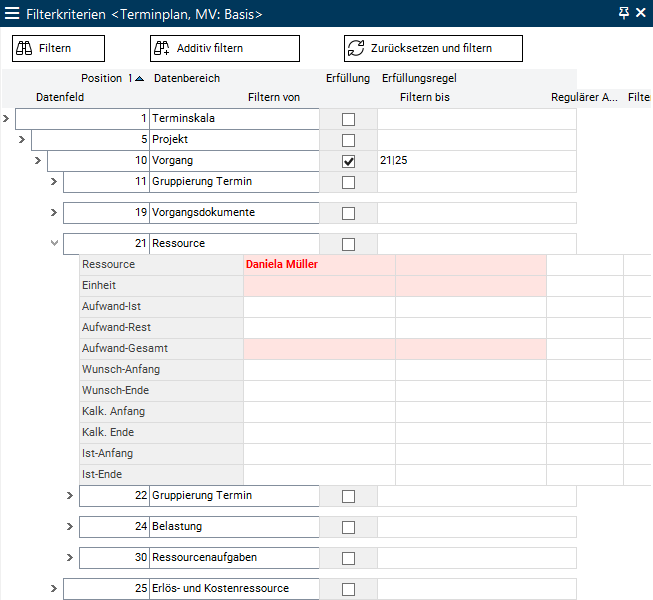Image resolution: width=653 pixels, height=600 pixels.
Task: Expand the Erlös- und Kostenressource row
Action: [x=54, y=588]
